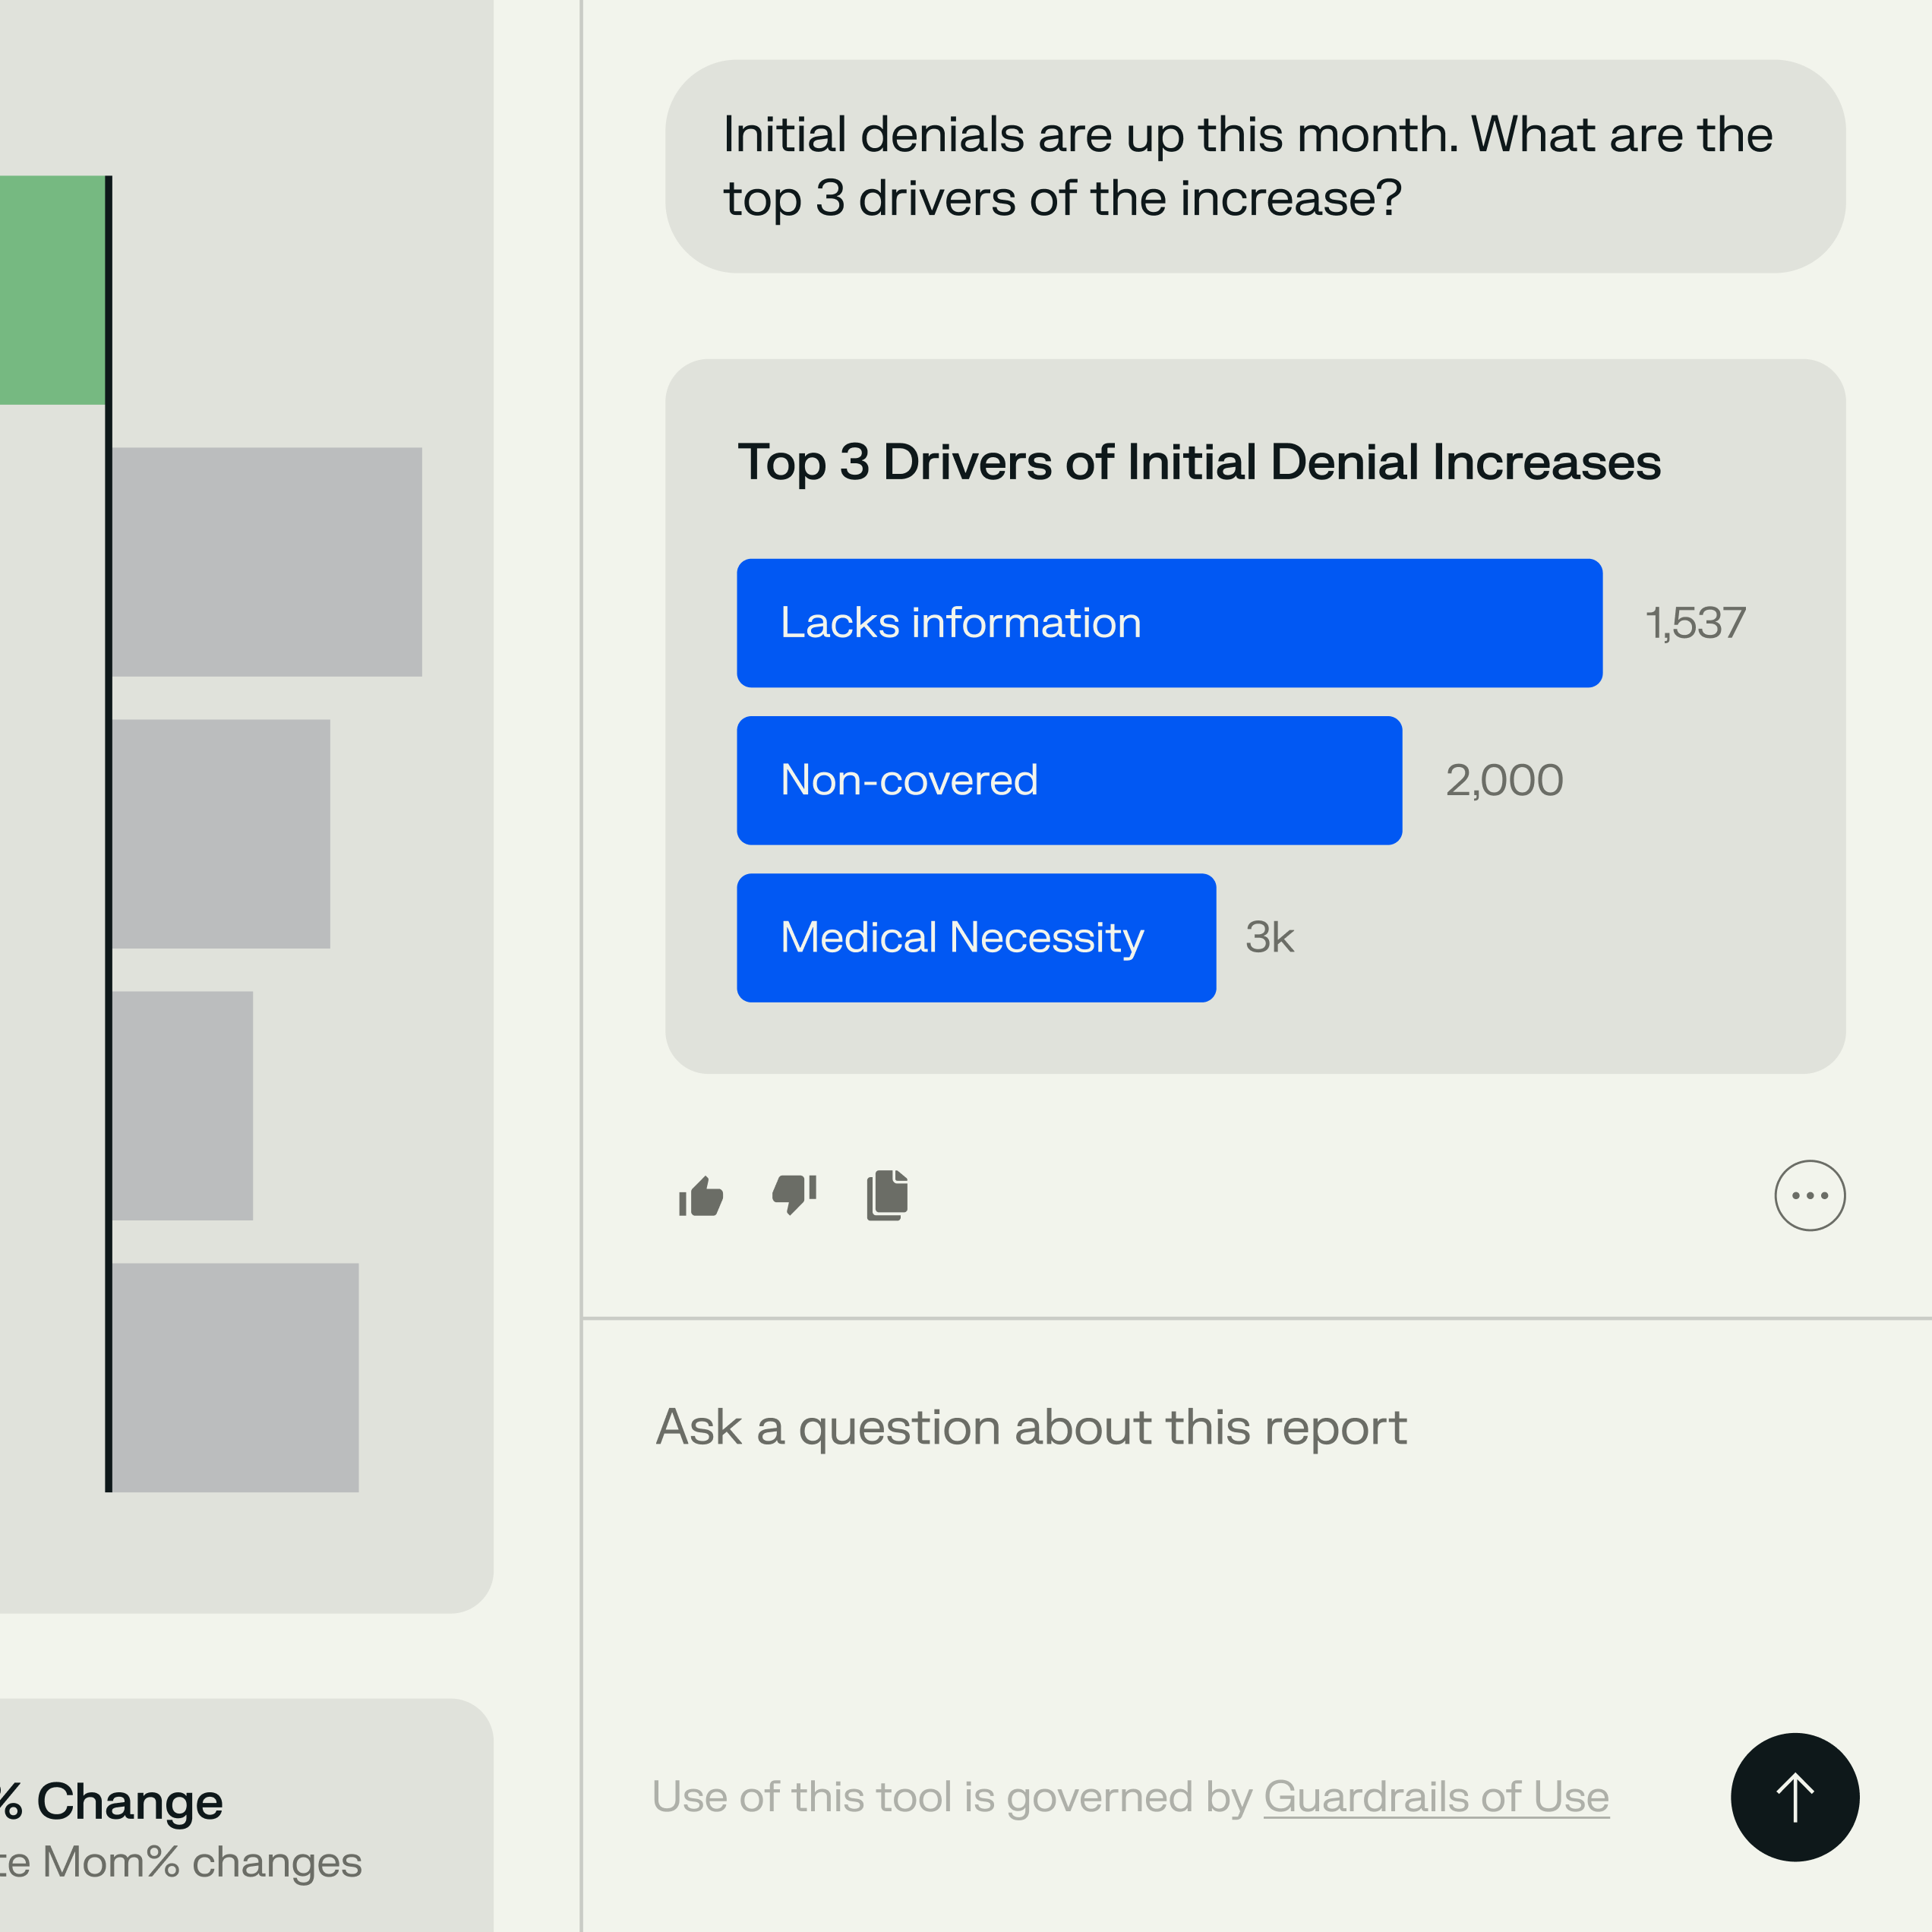
Task: Click the 2,000 value label
Action: click(1504, 780)
